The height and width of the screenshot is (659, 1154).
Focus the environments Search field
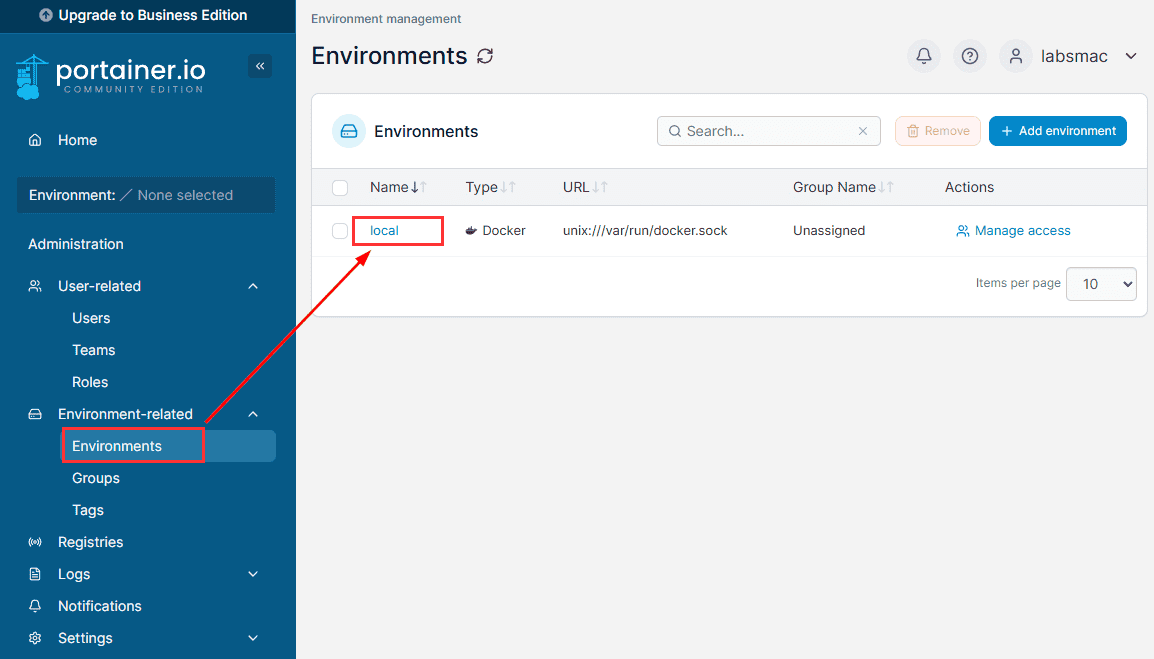(x=765, y=131)
